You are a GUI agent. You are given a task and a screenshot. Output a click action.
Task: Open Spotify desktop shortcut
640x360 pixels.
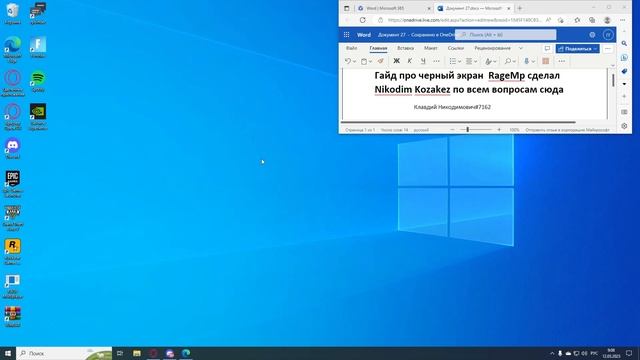[38, 81]
